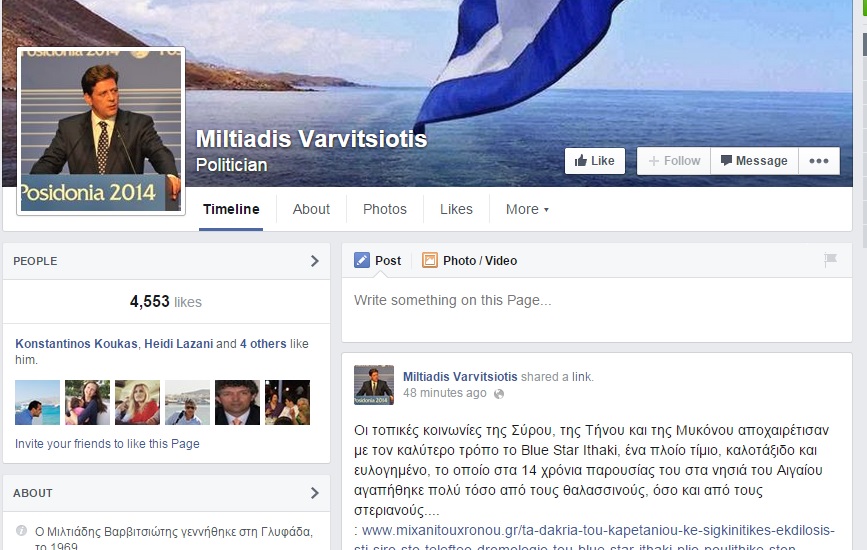Image resolution: width=867 pixels, height=550 pixels.
Task: Switch to the About tab
Action: pyautogui.click(x=311, y=209)
